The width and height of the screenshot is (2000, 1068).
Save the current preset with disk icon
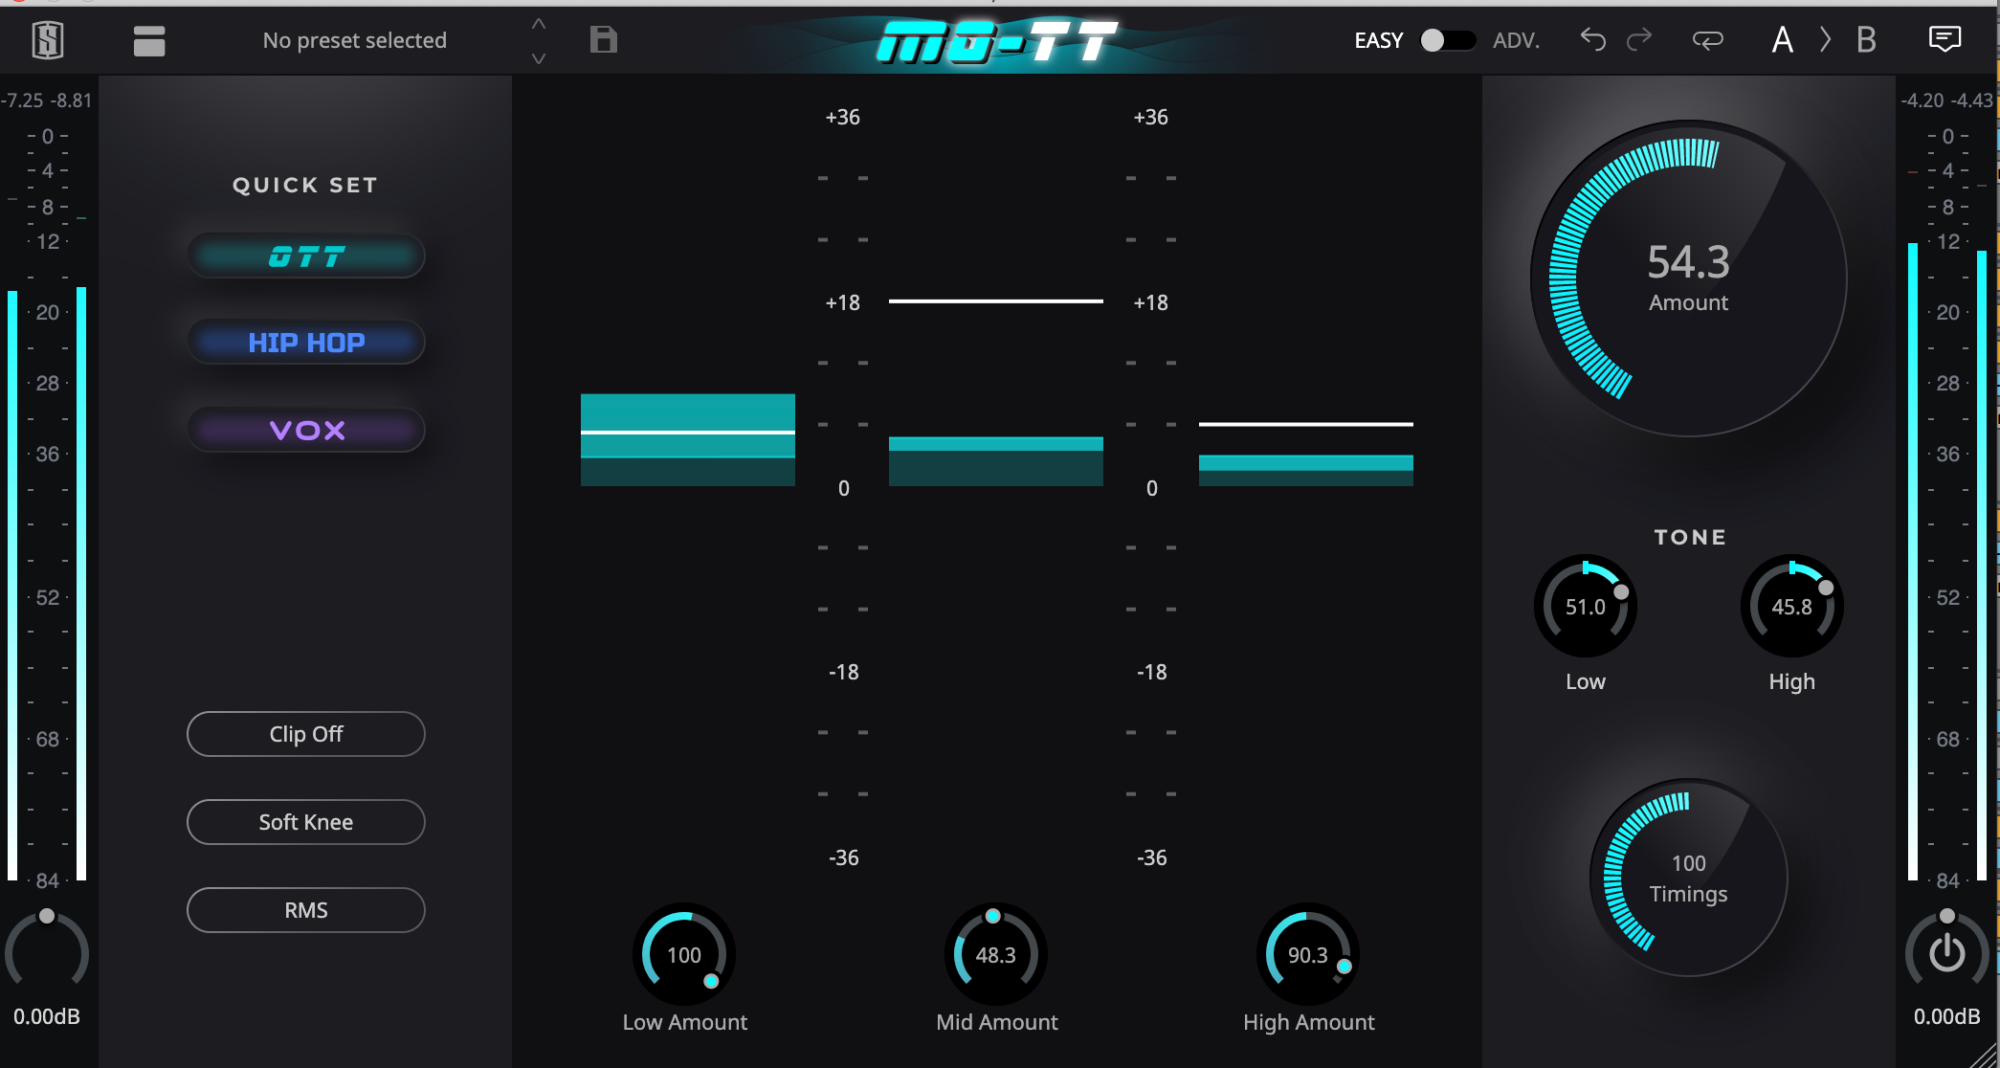pyautogui.click(x=603, y=40)
